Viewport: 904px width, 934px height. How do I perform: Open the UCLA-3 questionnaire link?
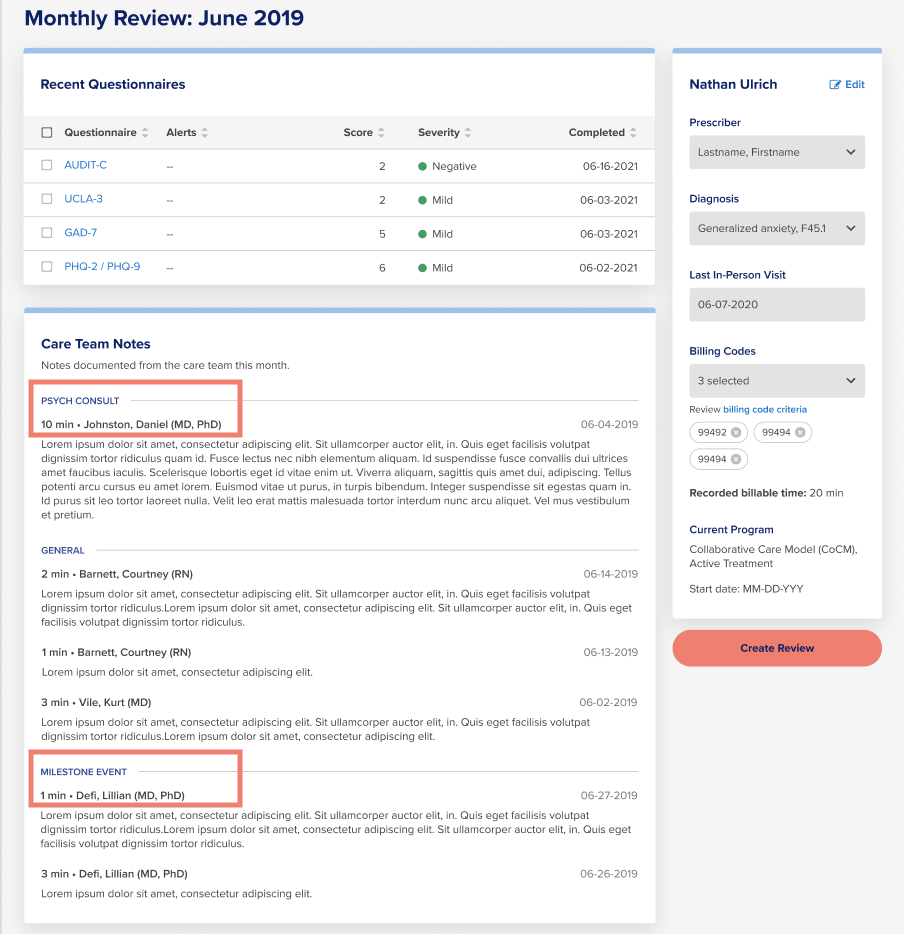click(x=83, y=199)
